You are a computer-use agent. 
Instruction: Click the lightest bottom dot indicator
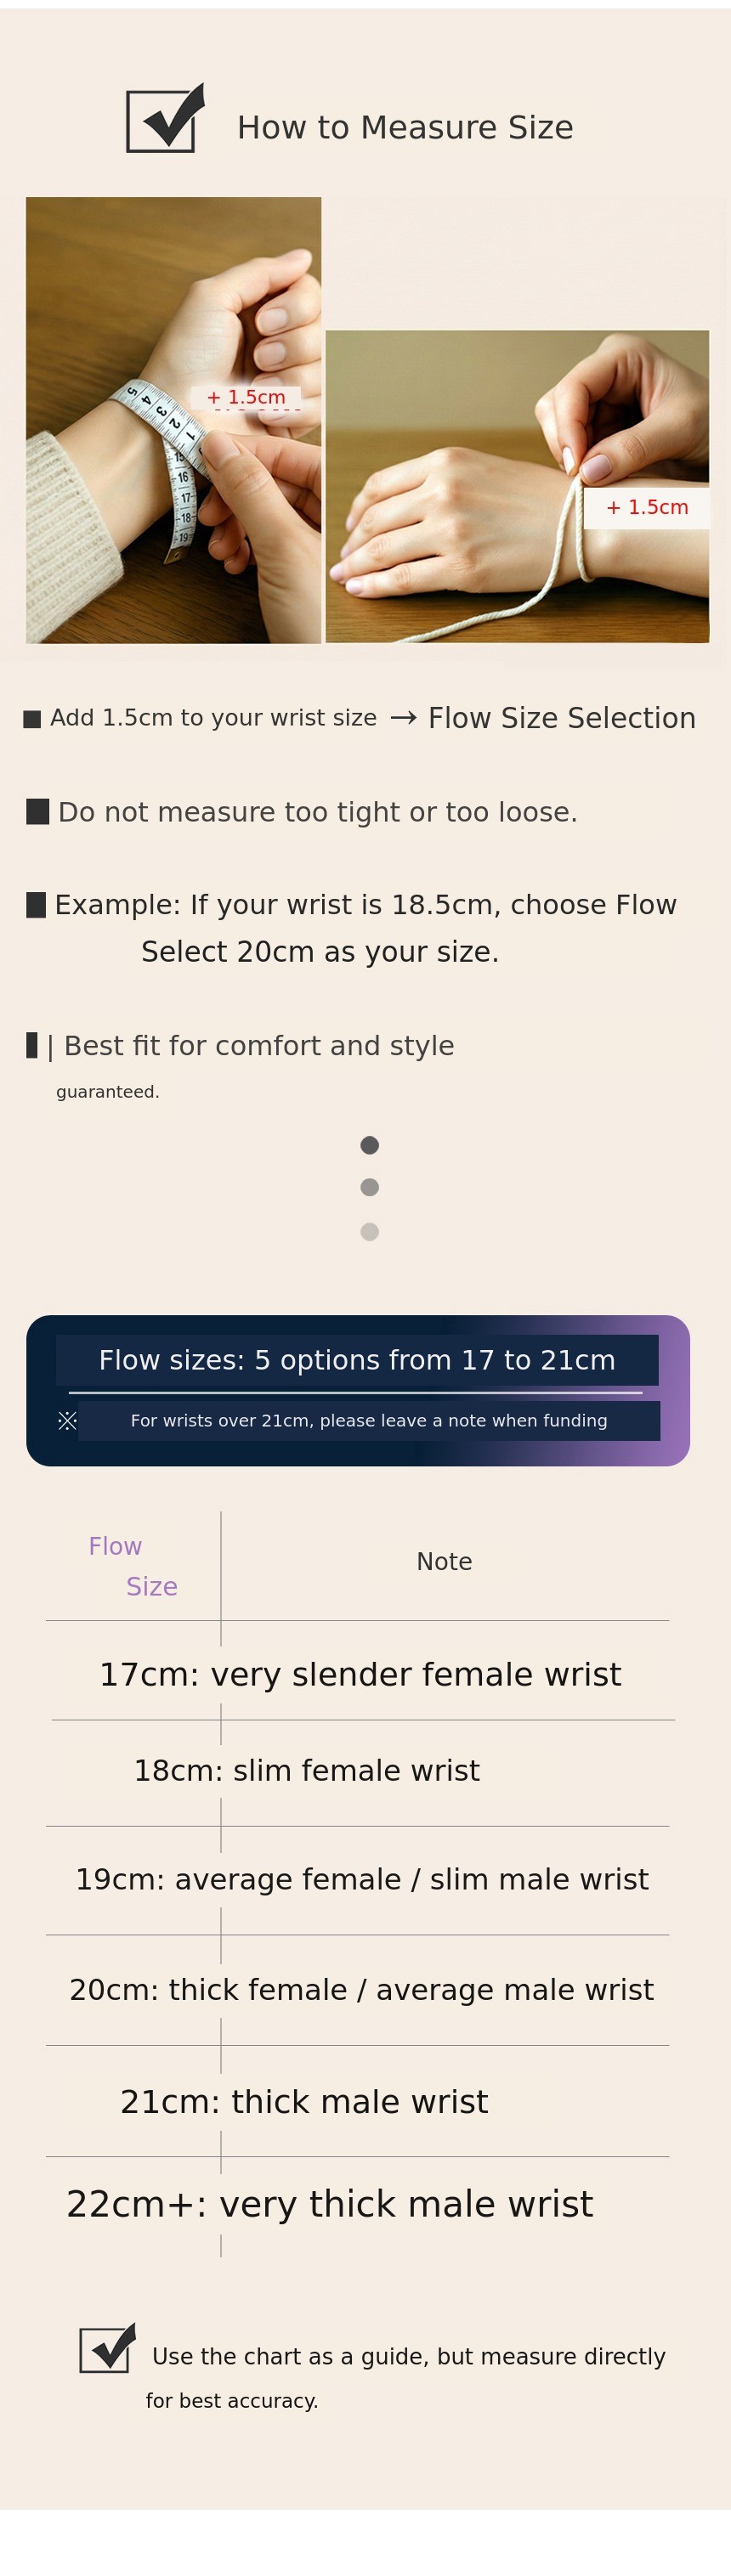[x=369, y=1232]
